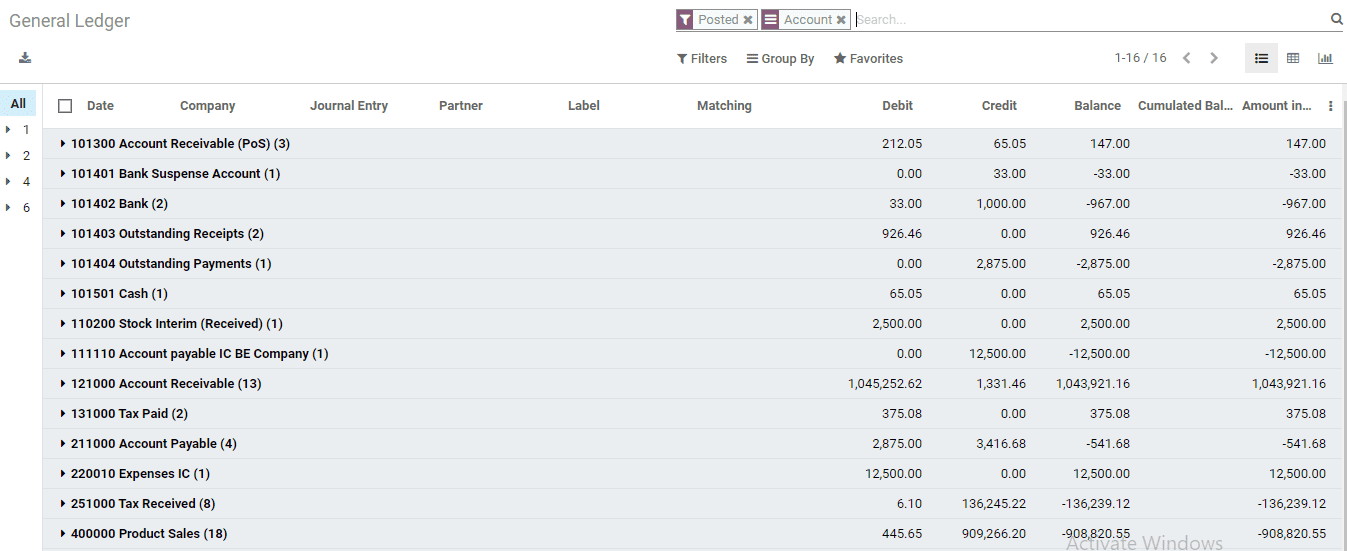Go to next page arrow

(x=1214, y=58)
